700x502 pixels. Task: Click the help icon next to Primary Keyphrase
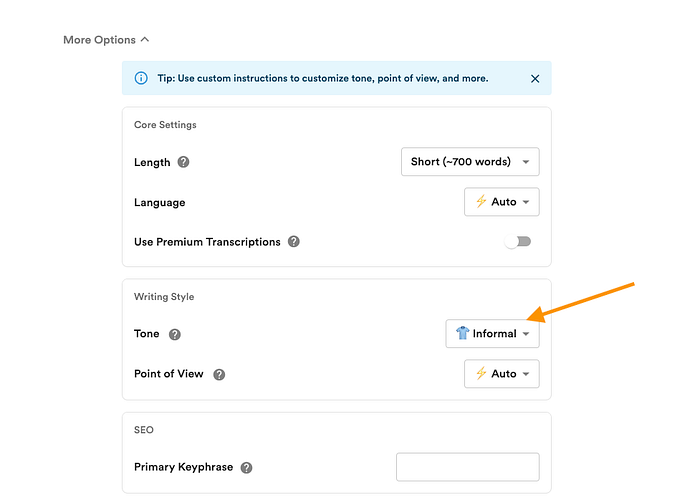(246, 467)
